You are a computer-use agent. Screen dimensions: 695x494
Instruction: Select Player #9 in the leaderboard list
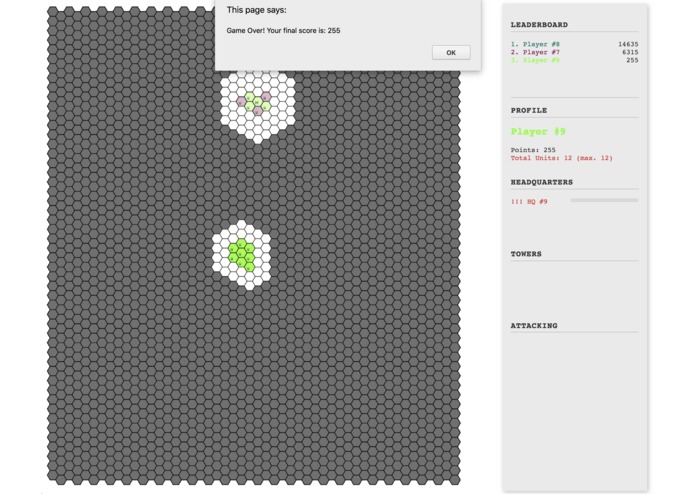[x=535, y=60]
